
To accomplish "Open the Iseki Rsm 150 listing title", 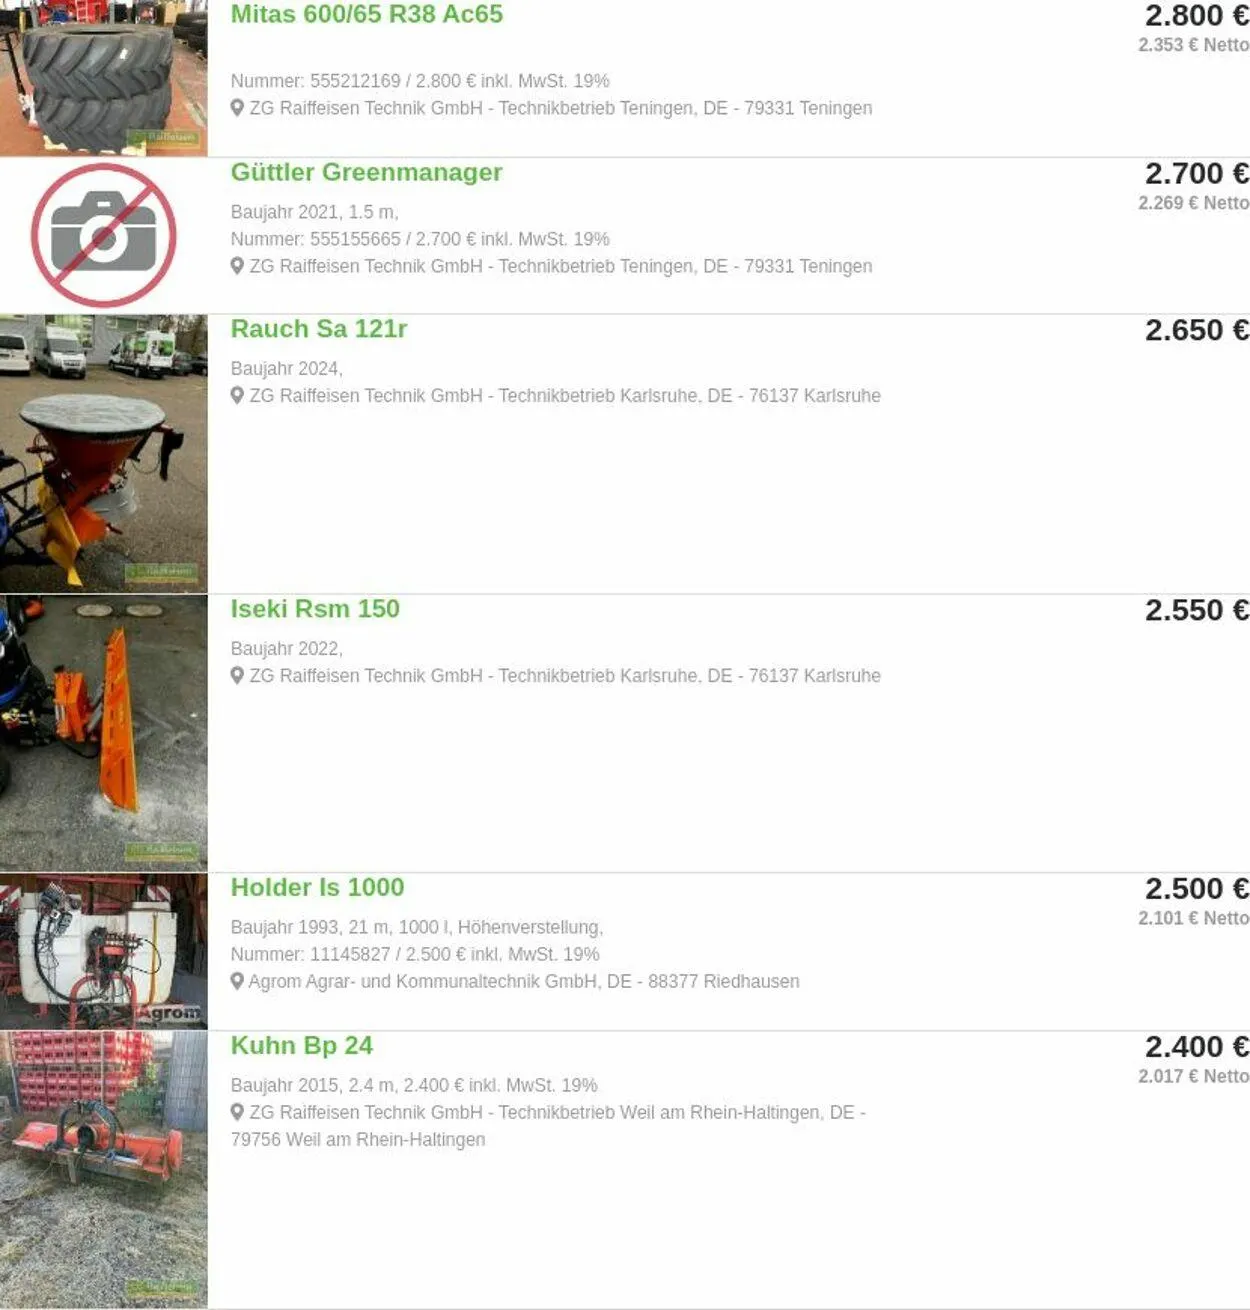I will (x=315, y=609).
